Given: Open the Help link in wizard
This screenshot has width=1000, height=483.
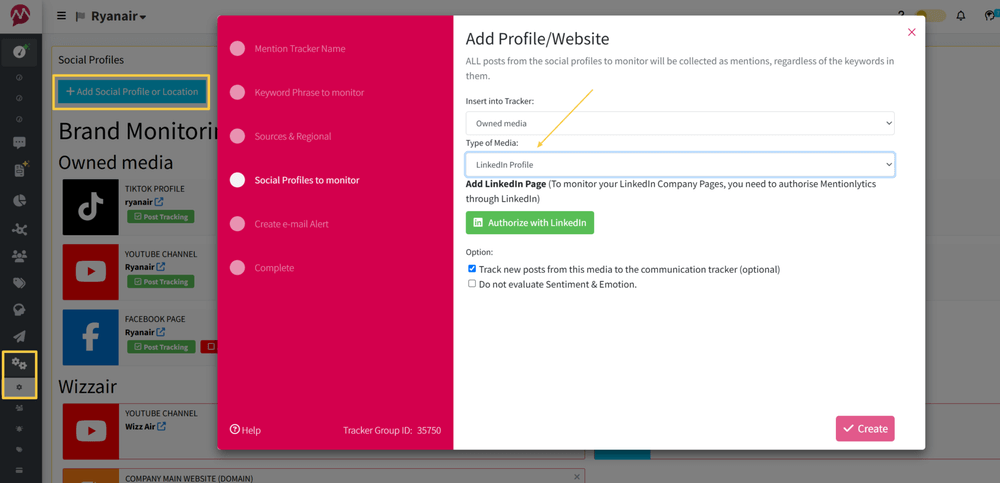Looking at the screenshot, I should point(246,430).
